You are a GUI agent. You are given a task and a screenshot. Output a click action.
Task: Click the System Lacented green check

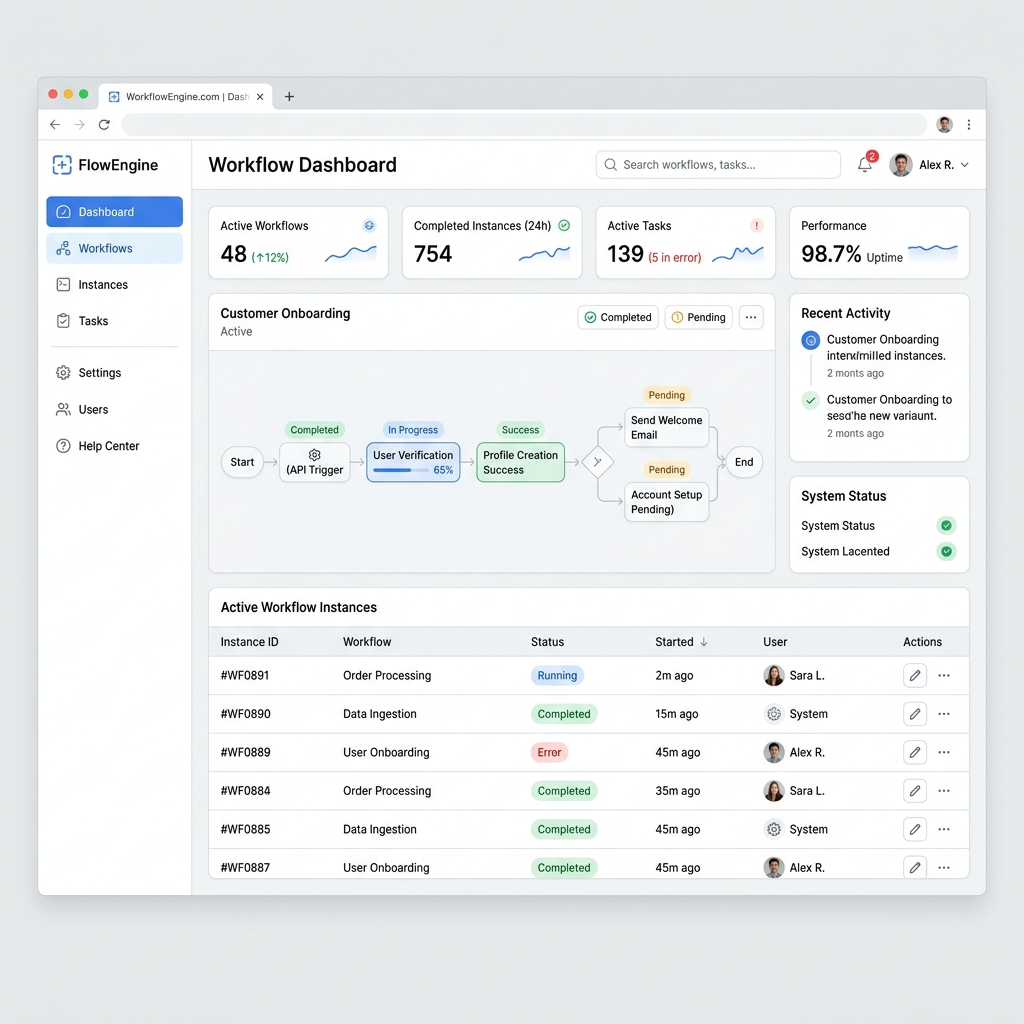(946, 551)
